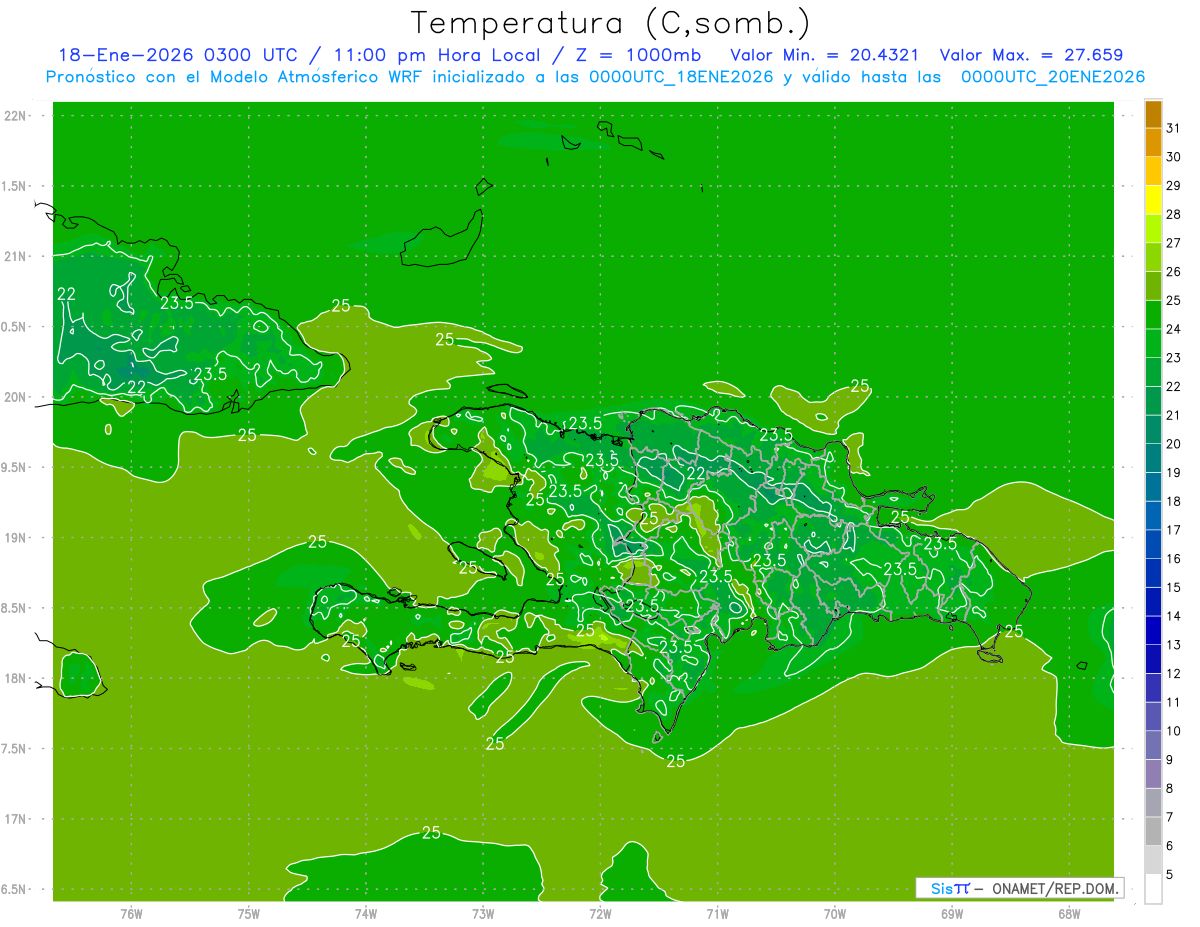Click the "22" contour label over central Hispaniola
The height and width of the screenshot is (927, 1200).
tap(696, 472)
